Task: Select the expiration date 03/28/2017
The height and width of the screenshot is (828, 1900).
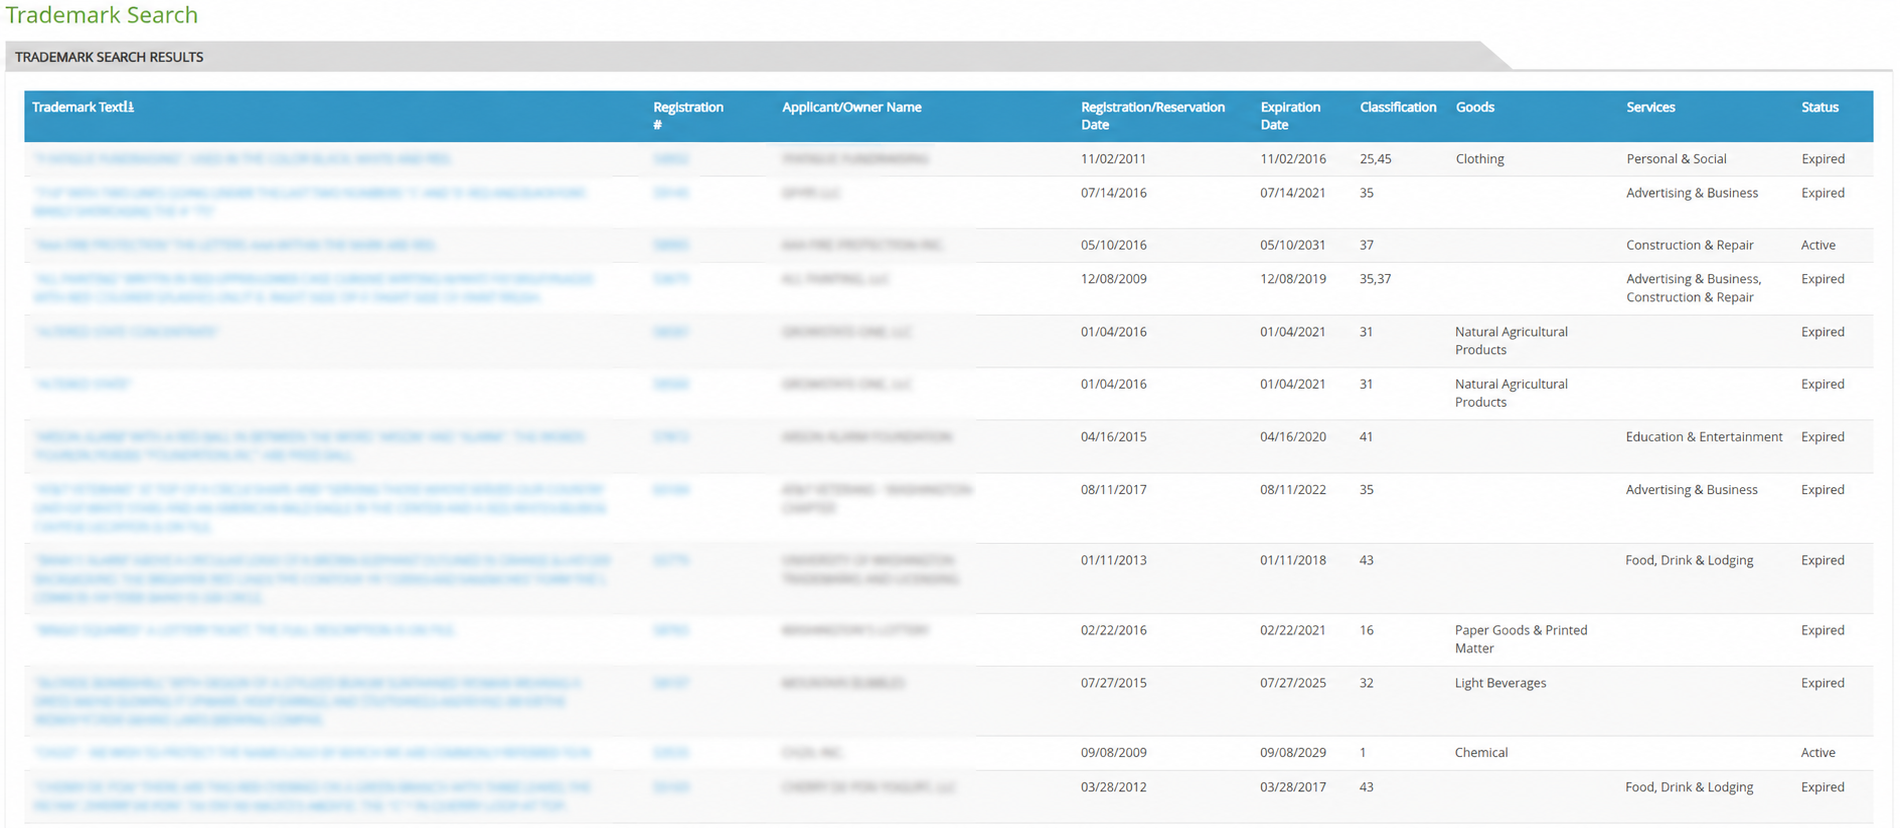Action: click(1293, 787)
